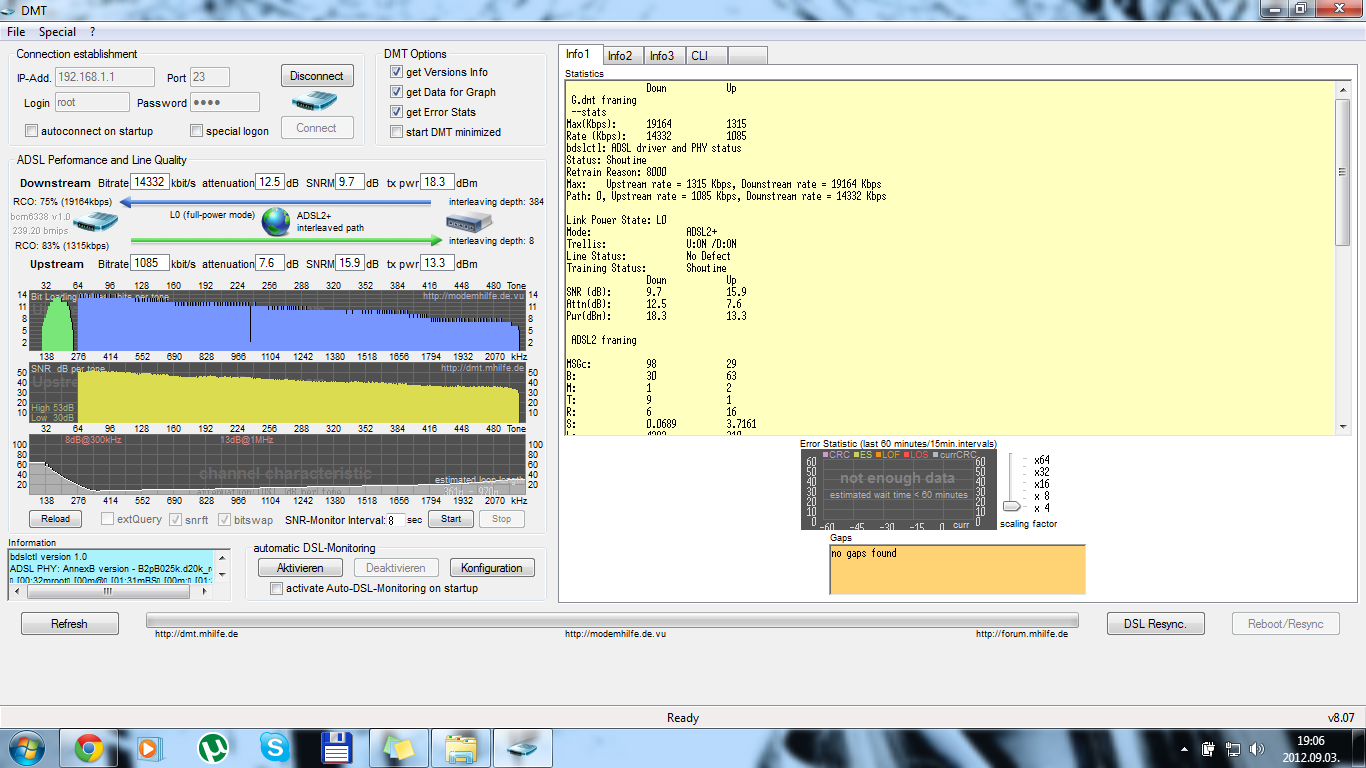Click the SNR-Monitor Interval field
Viewport: 1366px width, 768px height.
point(396,520)
